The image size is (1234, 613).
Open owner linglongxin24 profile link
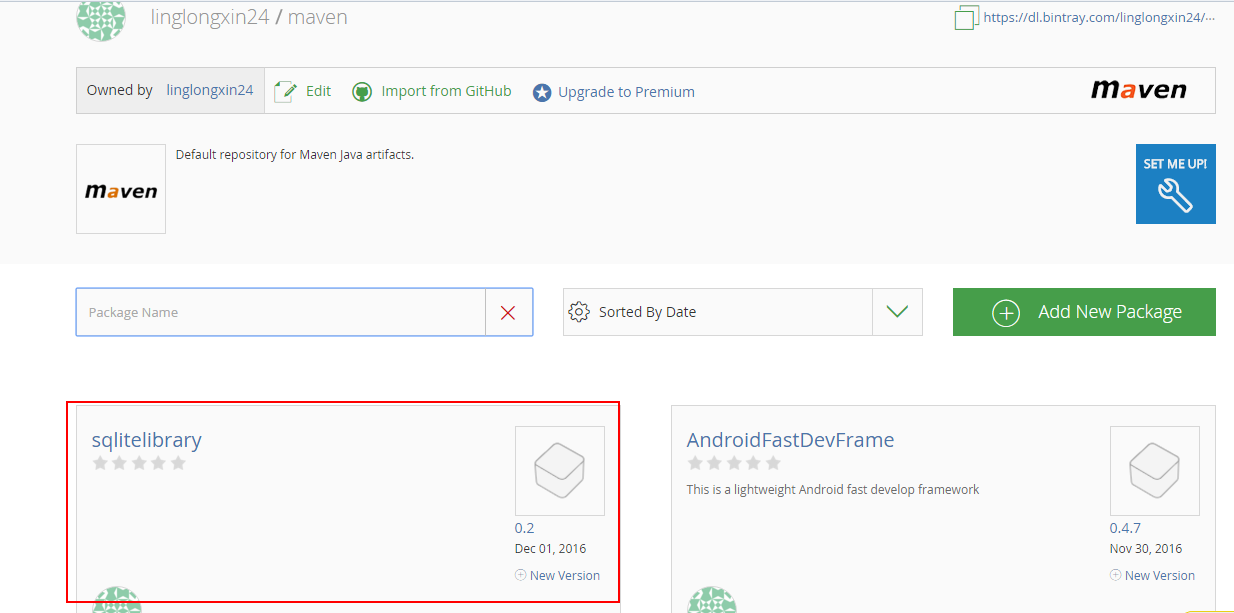210,90
